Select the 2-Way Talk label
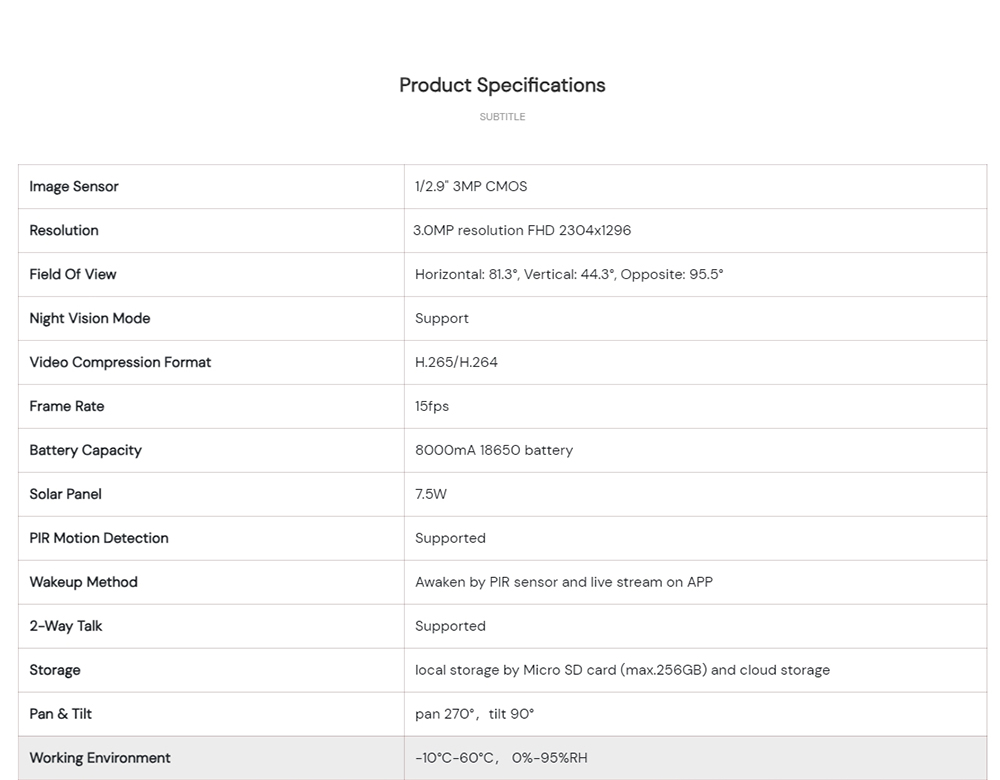 coord(66,626)
